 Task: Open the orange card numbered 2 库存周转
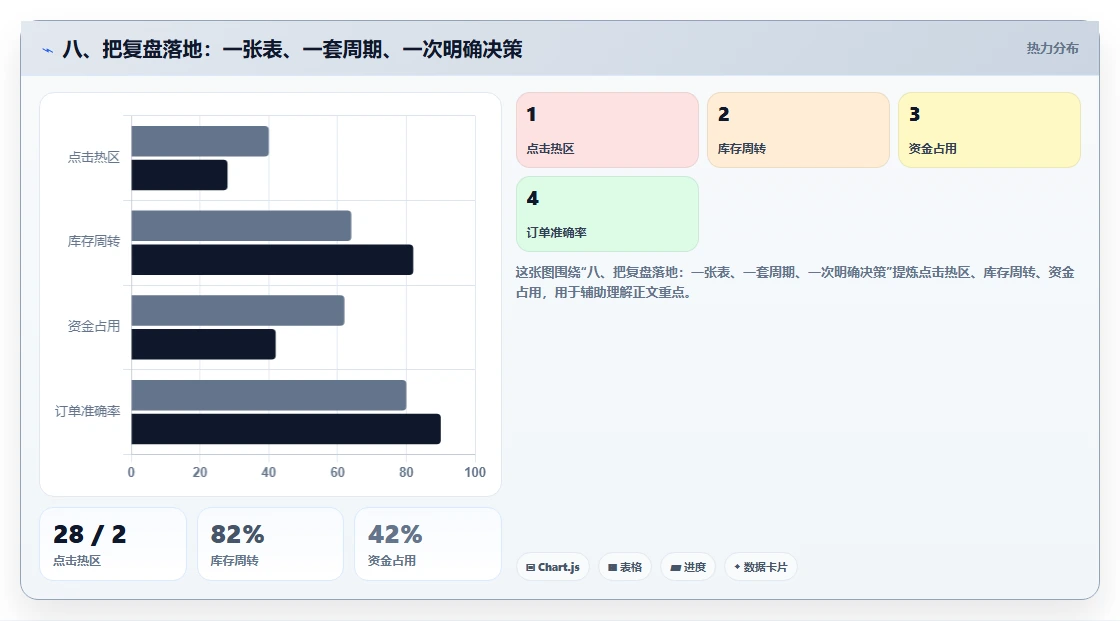click(799, 130)
